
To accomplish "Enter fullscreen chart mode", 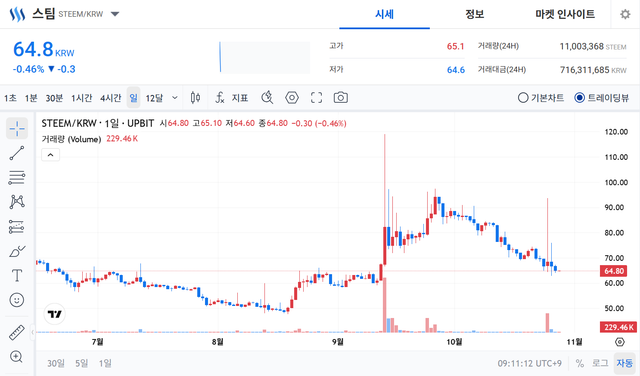I will point(316,98).
